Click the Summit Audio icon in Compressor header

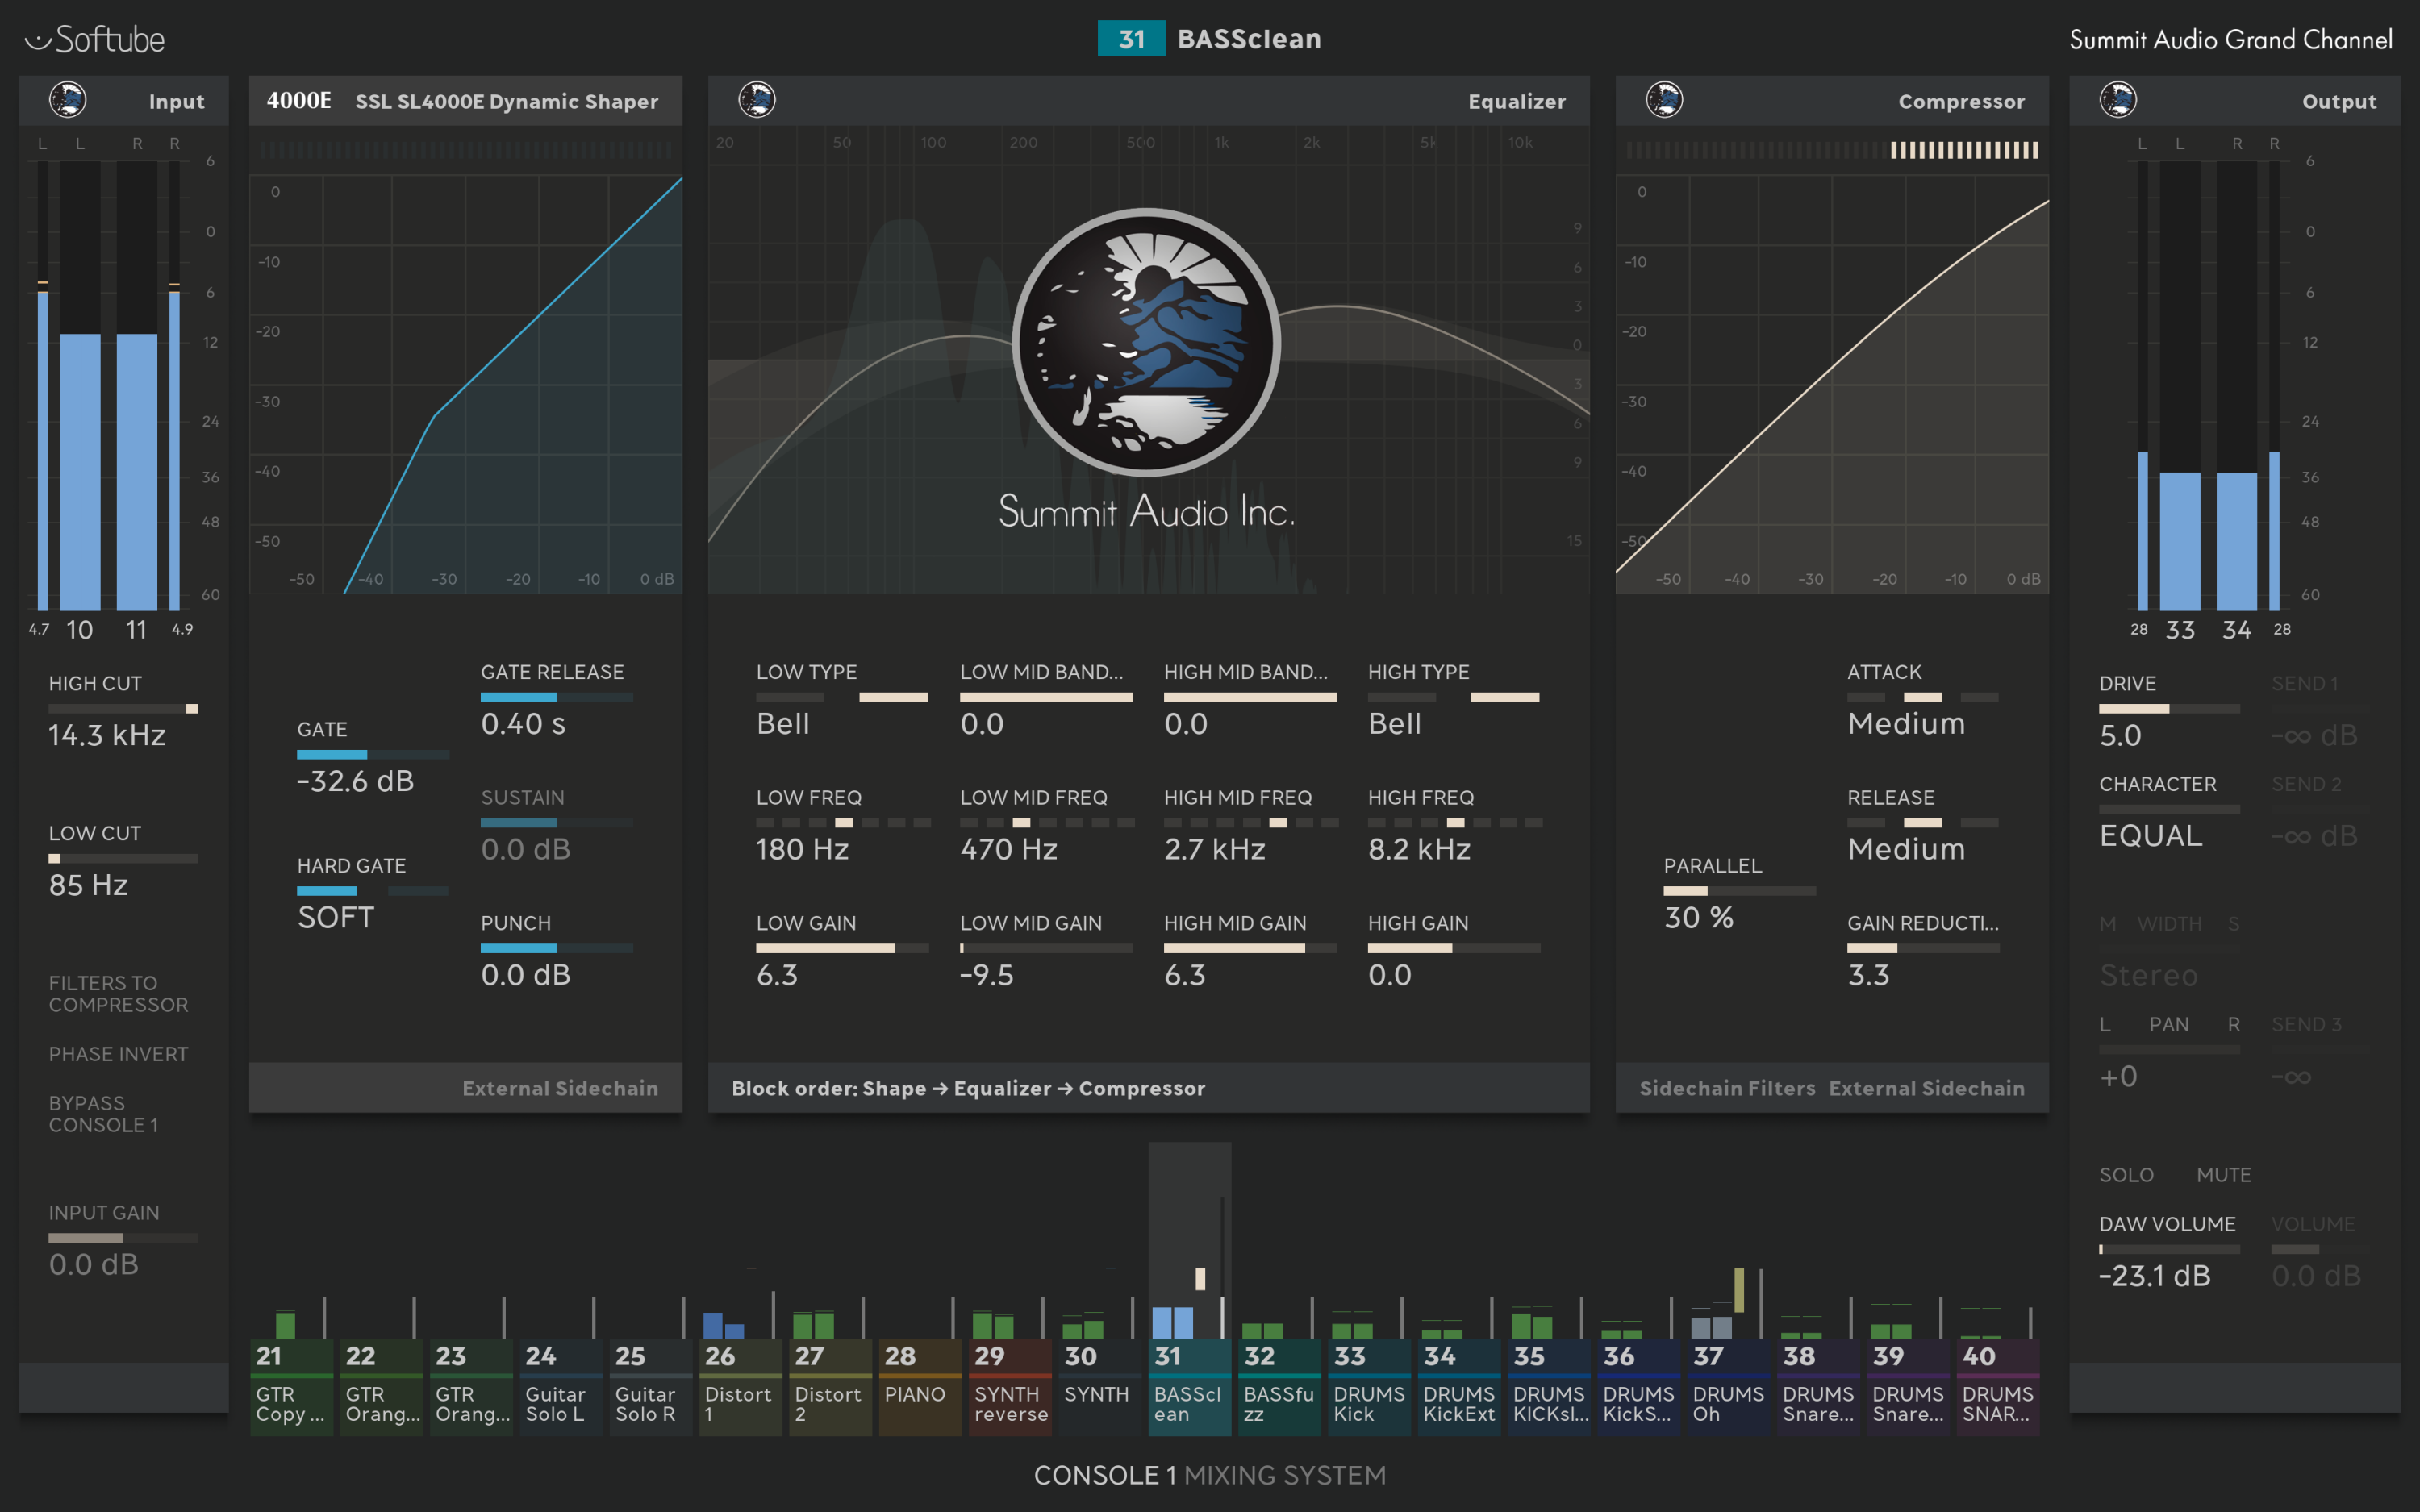point(1665,100)
